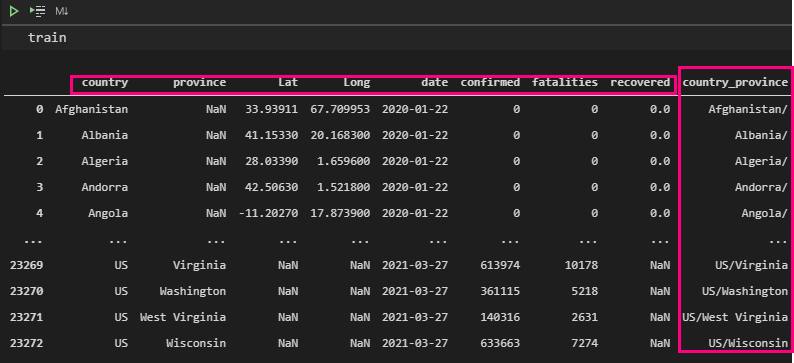794x363 pixels.
Task: Click the row index 23271
Action: (x=26, y=317)
